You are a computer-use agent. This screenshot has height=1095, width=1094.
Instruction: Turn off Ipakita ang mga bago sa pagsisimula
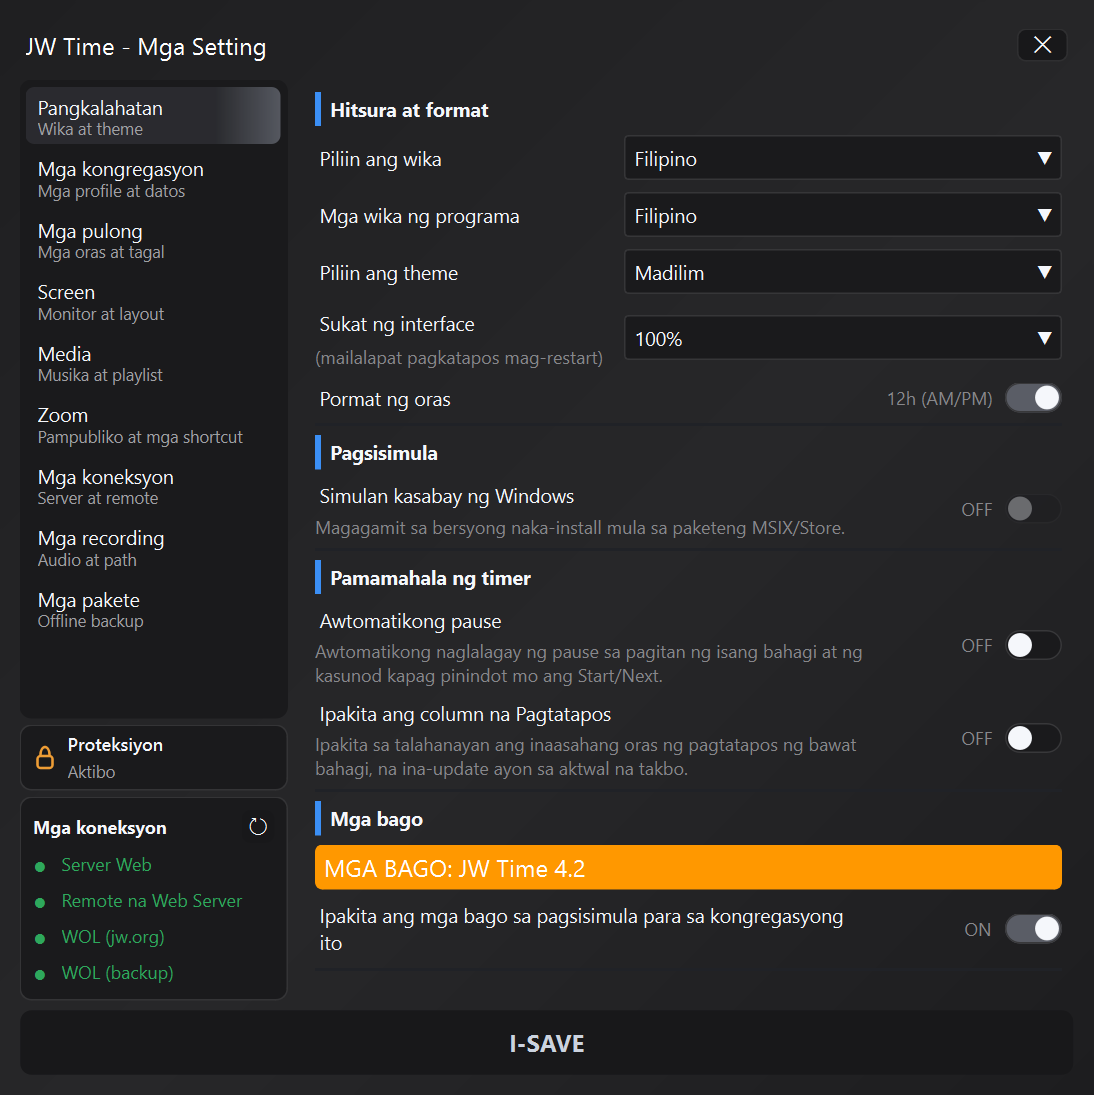tap(1033, 929)
